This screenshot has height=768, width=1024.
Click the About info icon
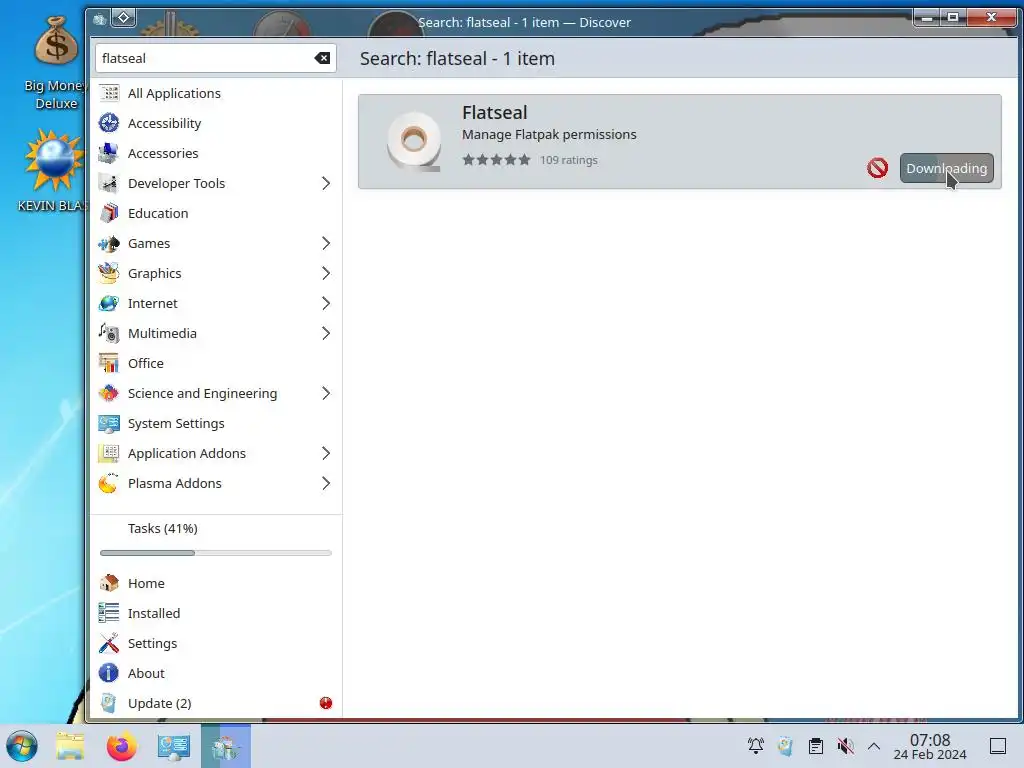[109, 673]
